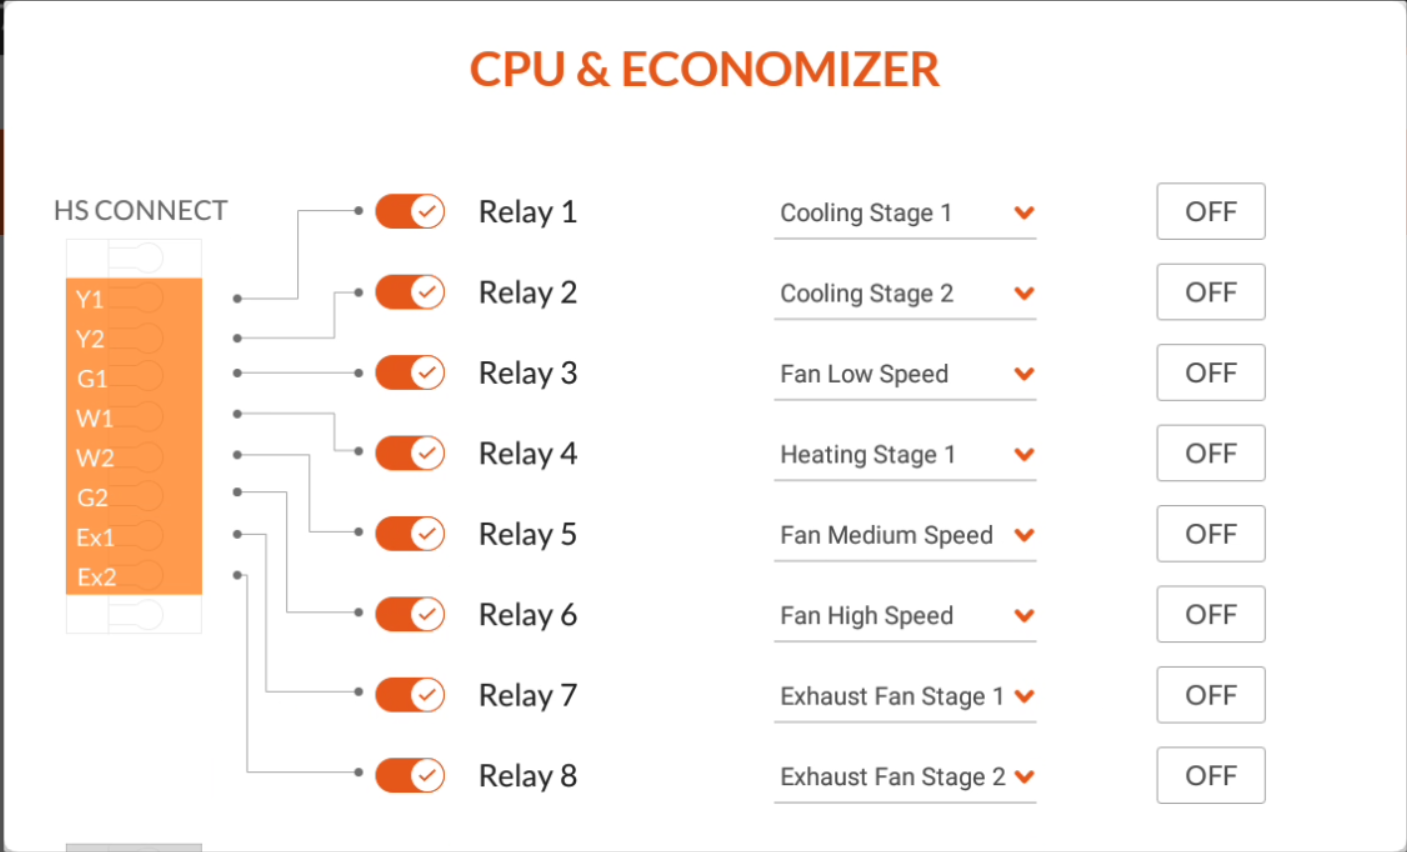Select the Y1 terminal on HS CONNECT block
This screenshot has height=852, width=1407.
pos(89,299)
